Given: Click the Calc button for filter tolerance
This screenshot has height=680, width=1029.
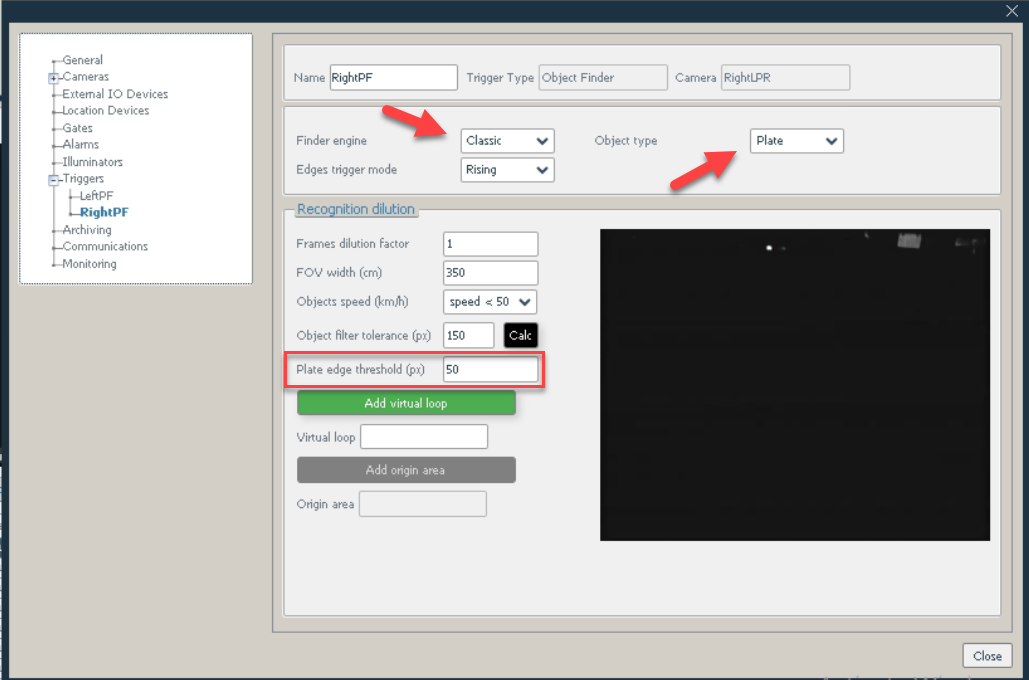Looking at the screenshot, I should (x=520, y=335).
